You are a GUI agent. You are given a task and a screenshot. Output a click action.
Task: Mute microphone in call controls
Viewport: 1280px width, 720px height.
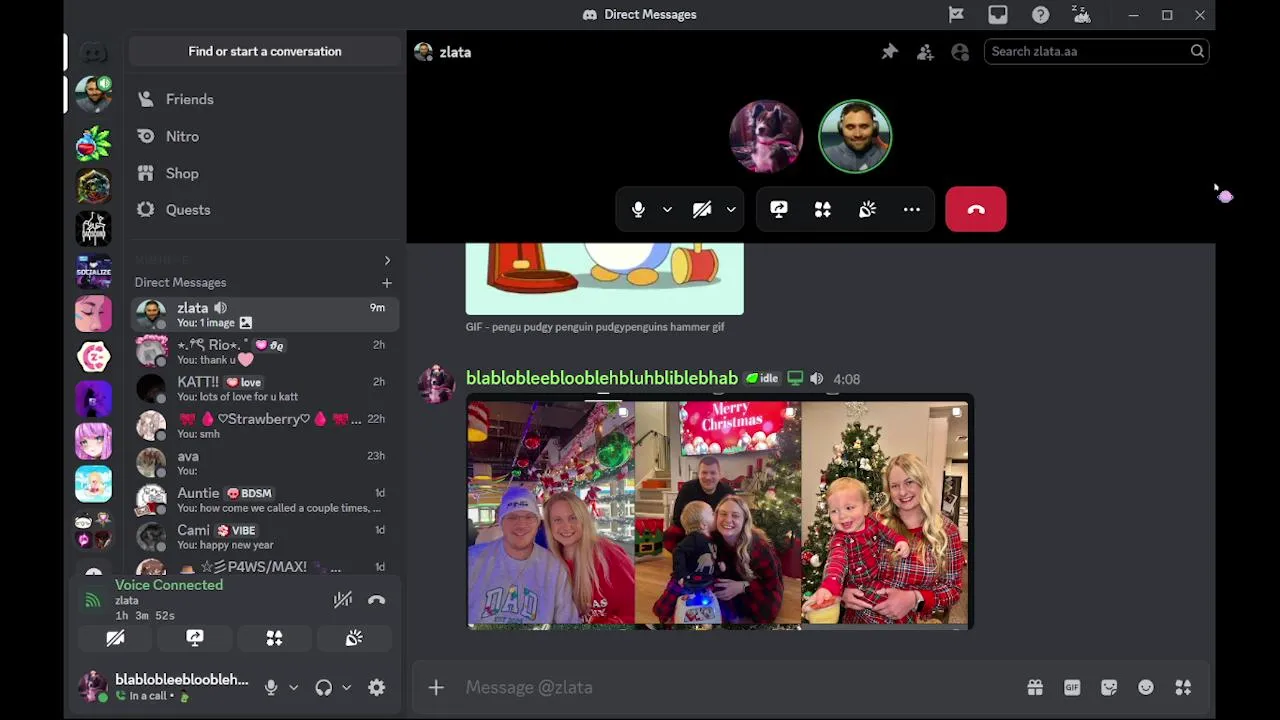click(638, 210)
